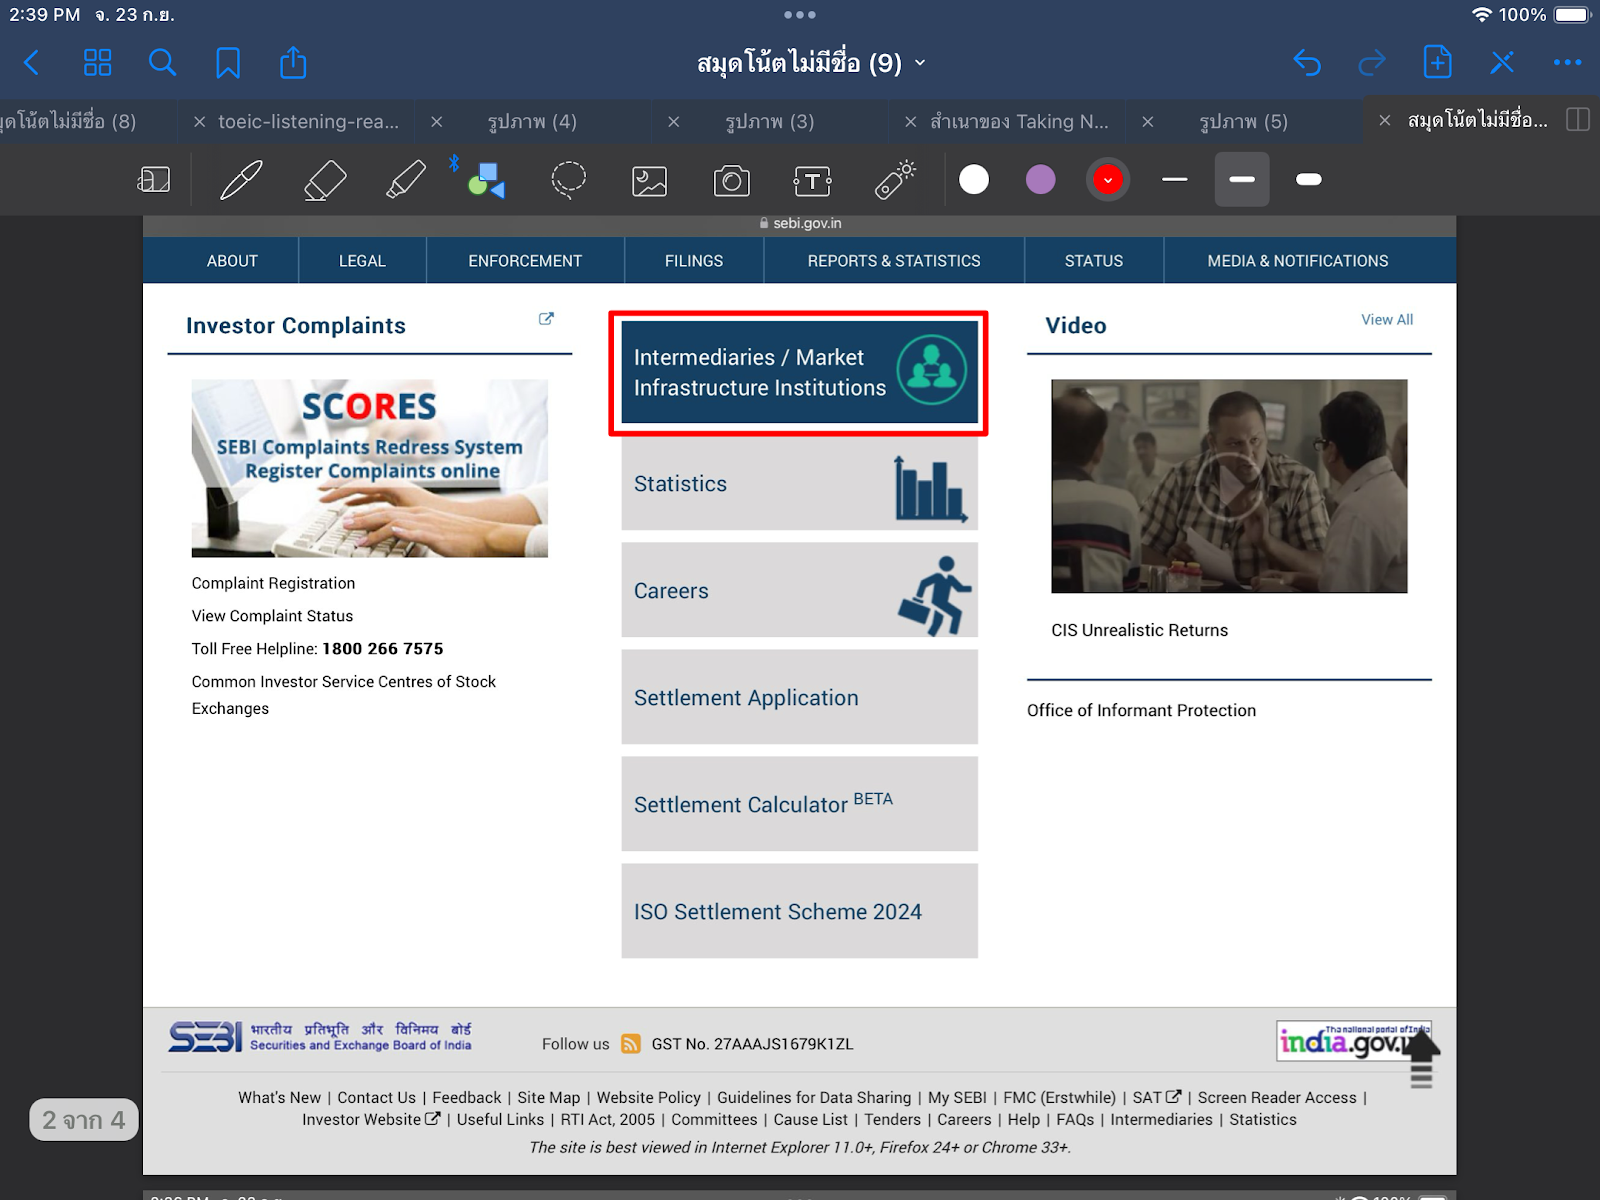Switch to toeic-listening-rea... tab
The width and height of the screenshot is (1600, 1200).
(x=308, y=121)
